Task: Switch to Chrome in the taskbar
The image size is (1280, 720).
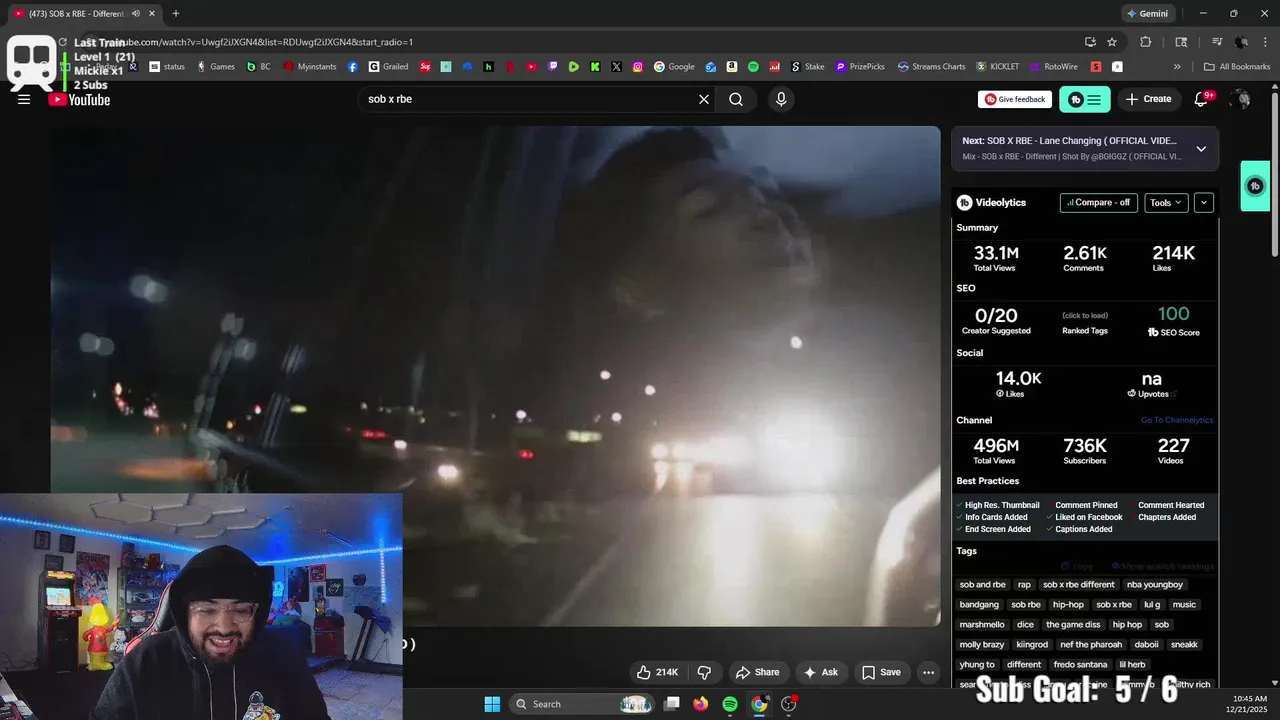Action: coord(760,704)
